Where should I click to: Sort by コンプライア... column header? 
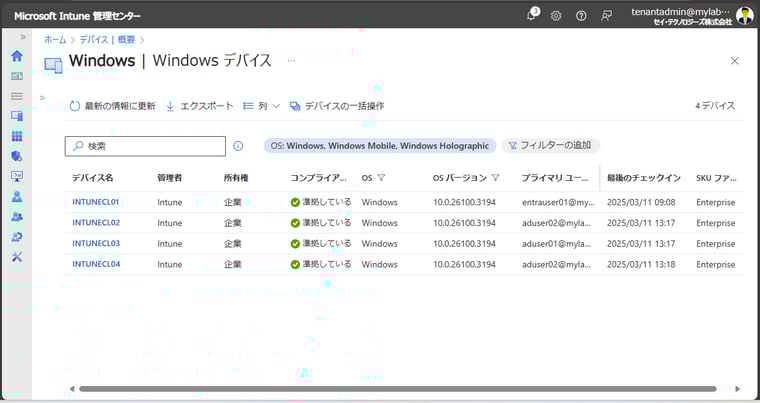coord(318,178)
